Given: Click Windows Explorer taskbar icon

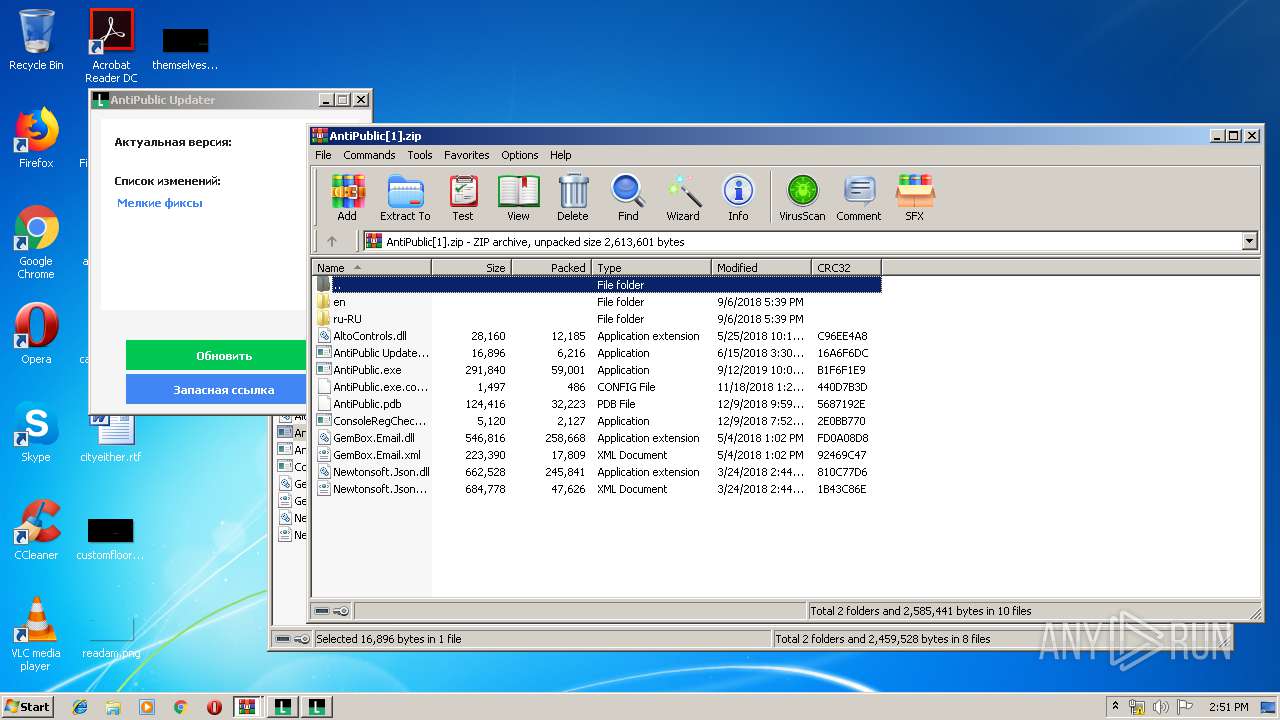Looking at the screenshot, I should (x=113, y=707).
